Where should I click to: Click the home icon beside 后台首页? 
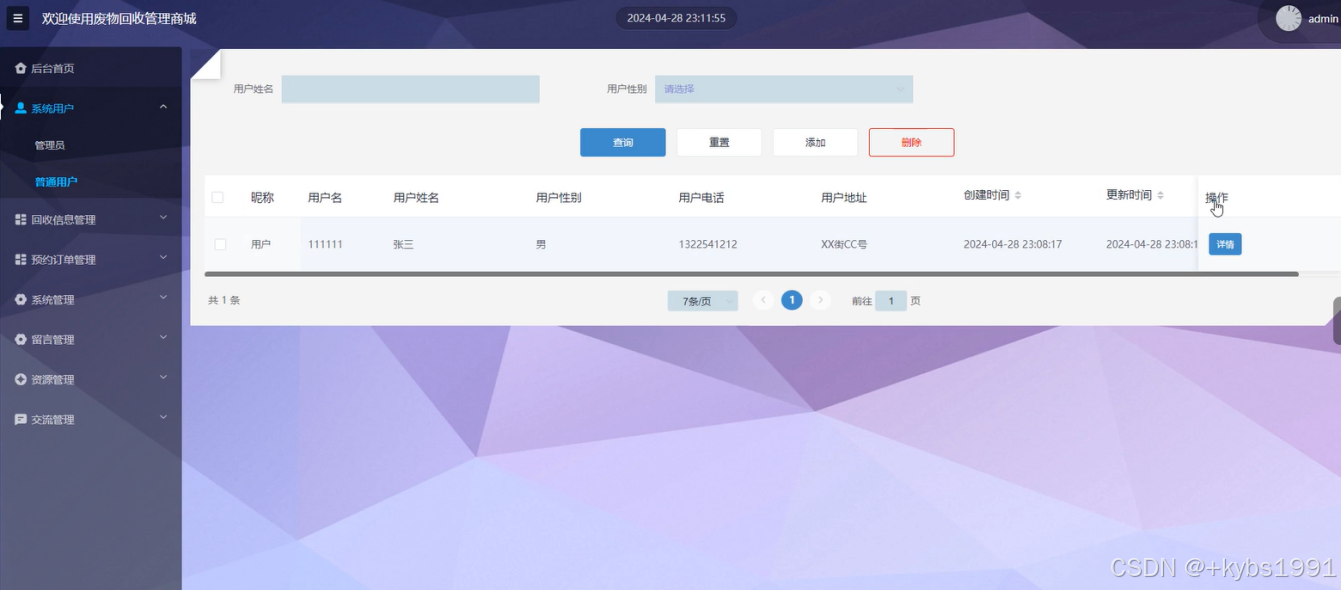coord(20,68)
